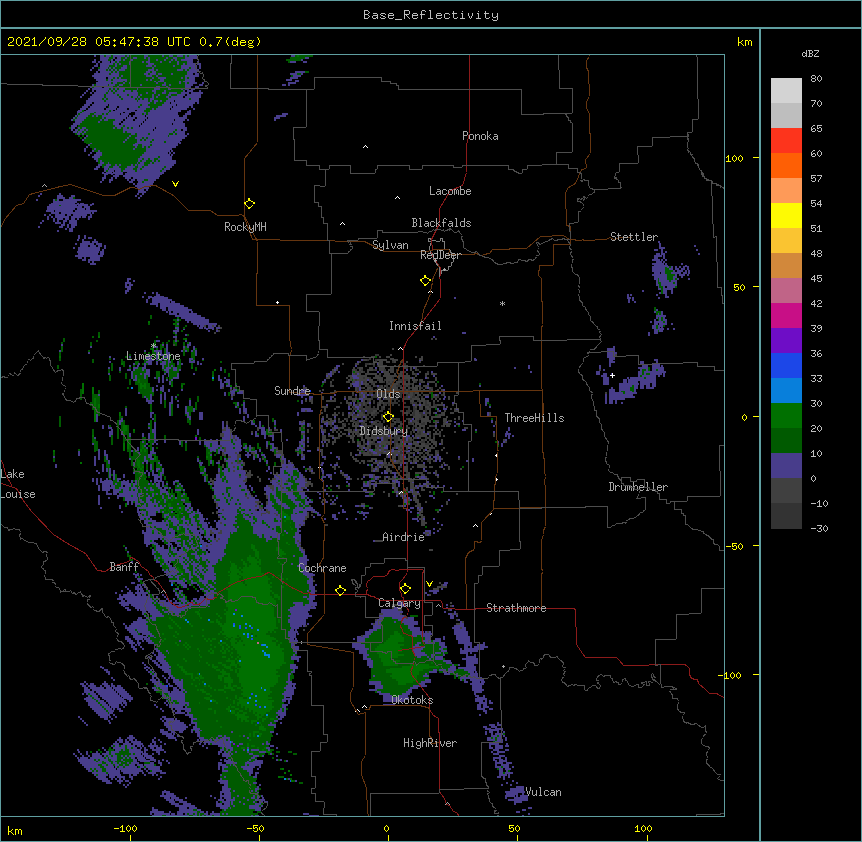Click the Cochrane label

coord(322,568)
